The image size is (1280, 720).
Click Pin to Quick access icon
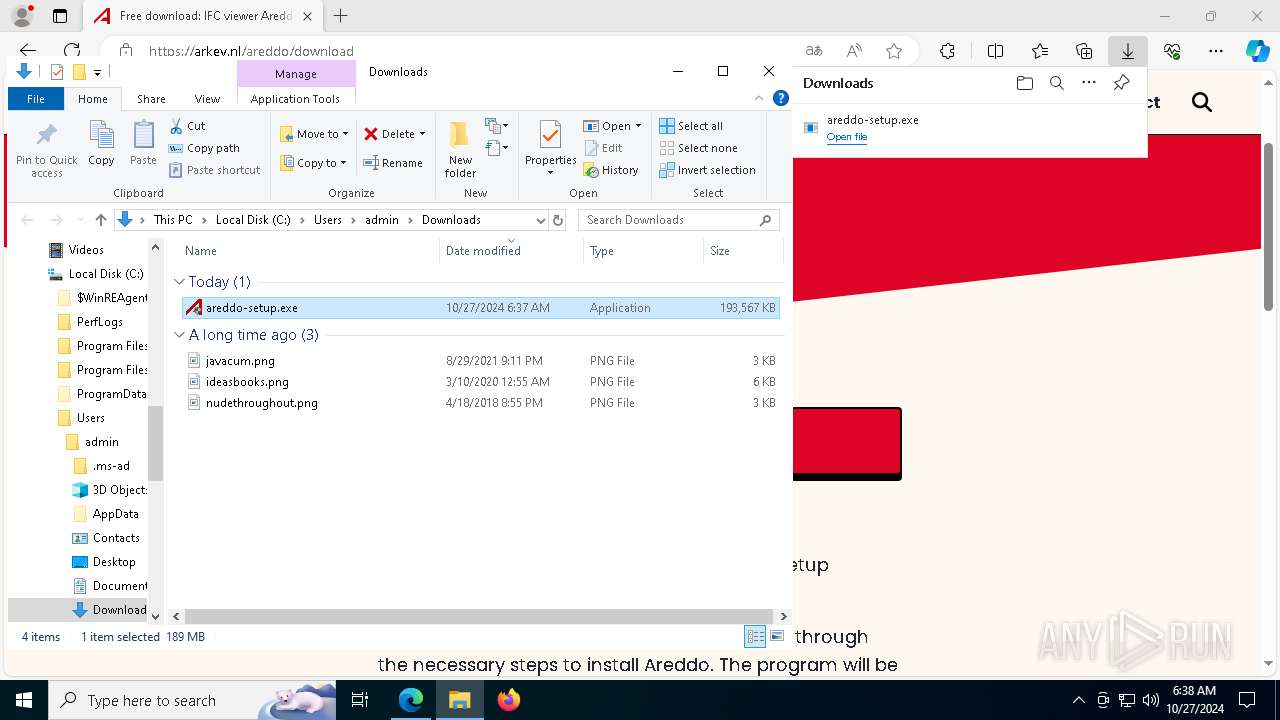46,149
